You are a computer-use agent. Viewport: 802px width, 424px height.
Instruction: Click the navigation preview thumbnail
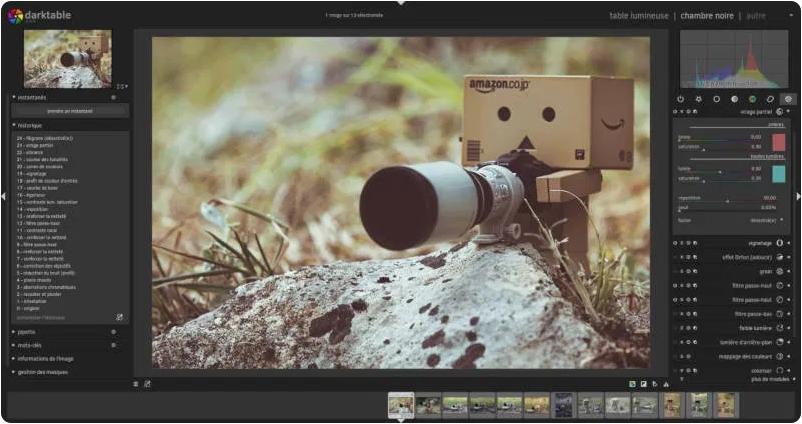click(68, 59)
